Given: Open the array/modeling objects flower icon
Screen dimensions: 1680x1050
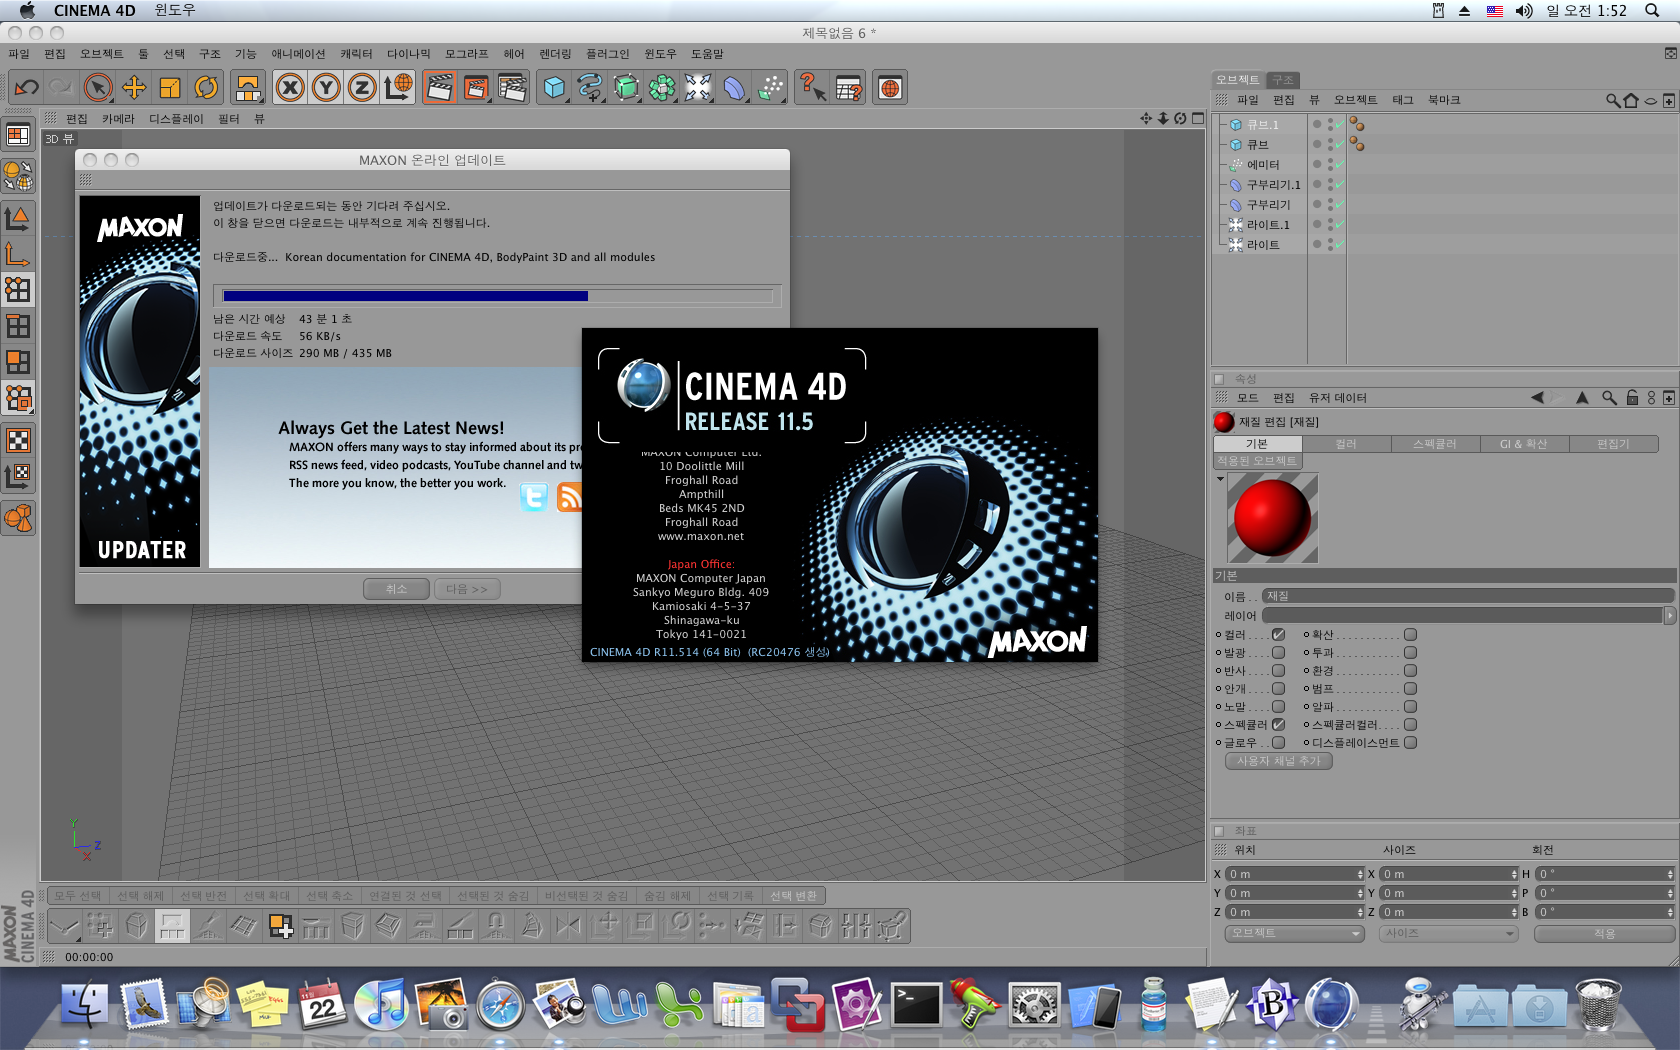Looking at the screenshot, I should [662, 88].
